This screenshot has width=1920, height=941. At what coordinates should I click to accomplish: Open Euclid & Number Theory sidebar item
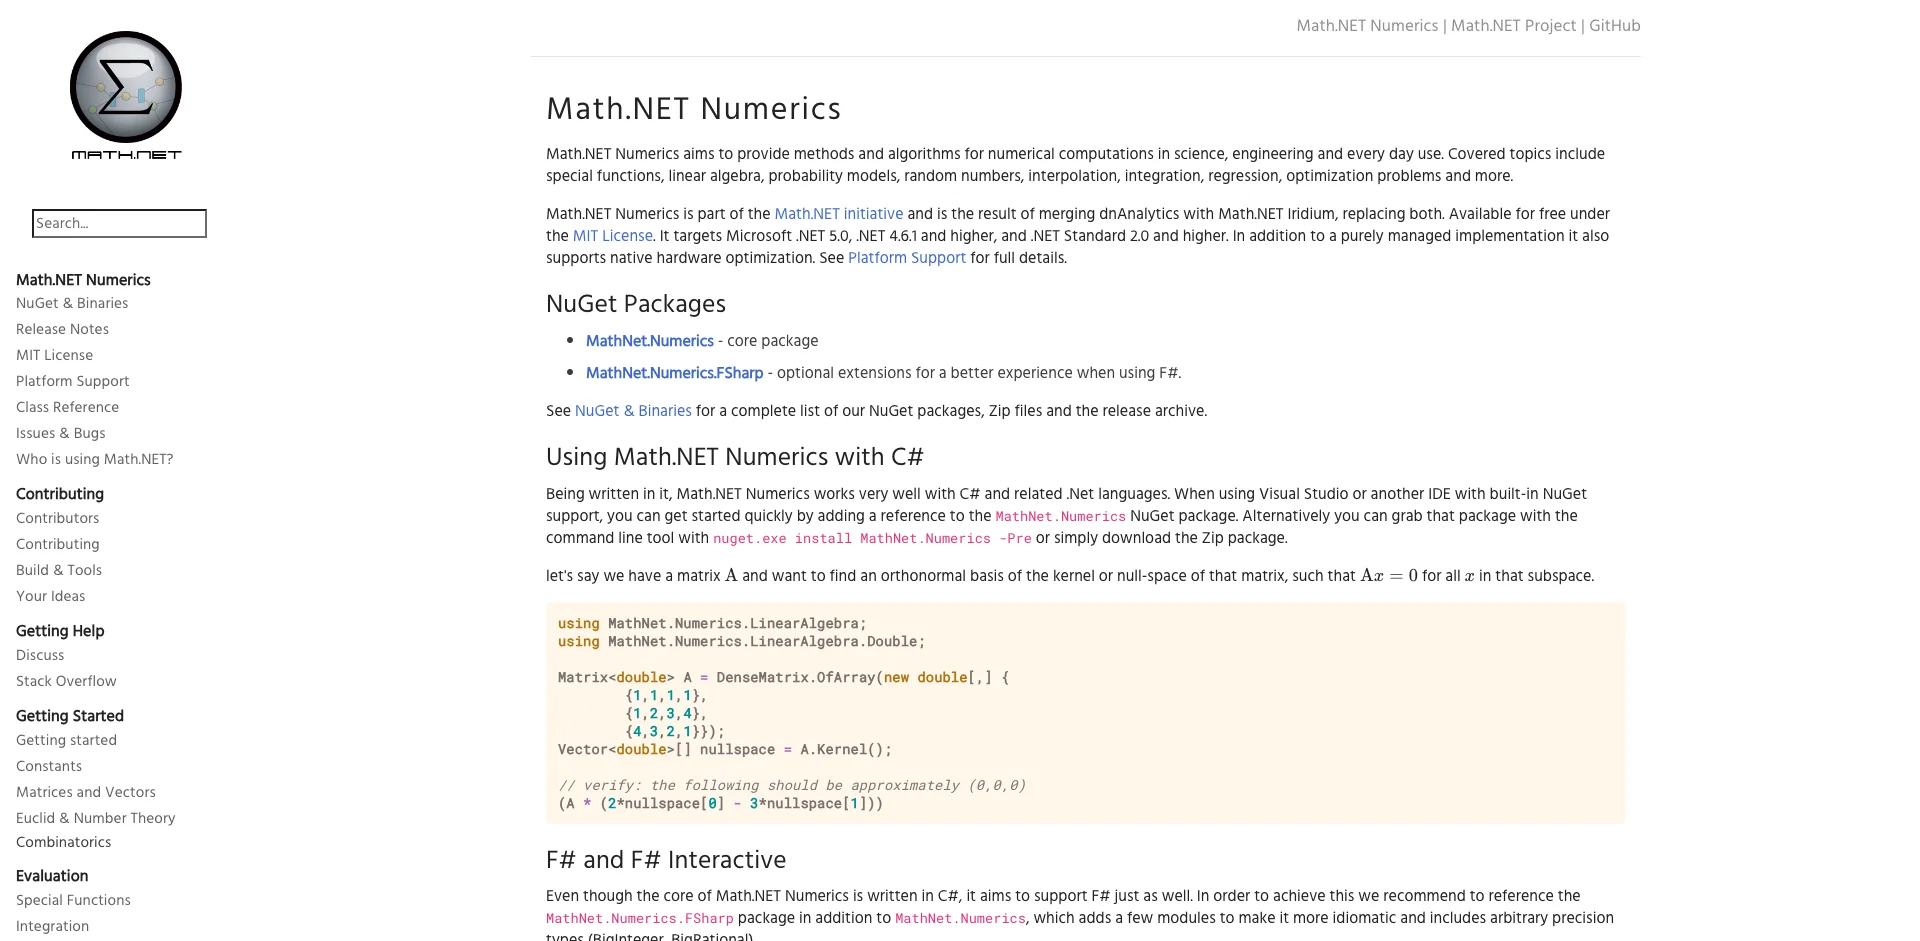point(95,818)
